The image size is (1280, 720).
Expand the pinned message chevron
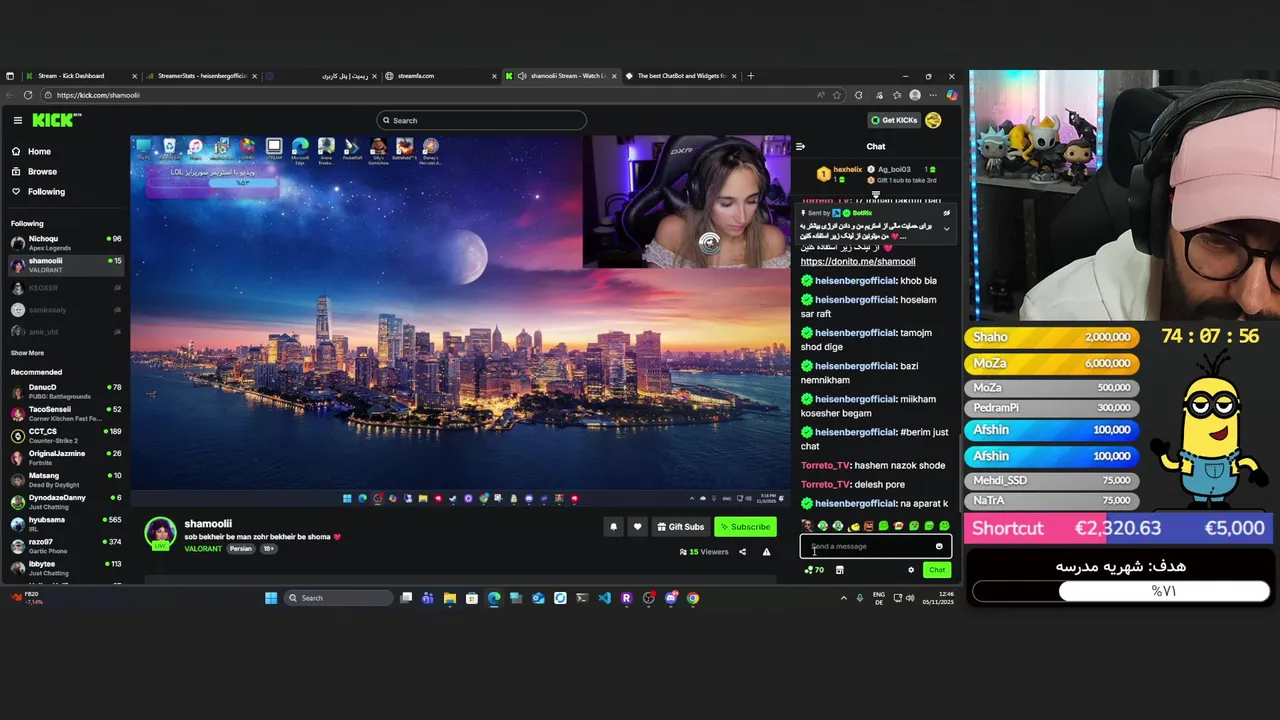[946, 228]
